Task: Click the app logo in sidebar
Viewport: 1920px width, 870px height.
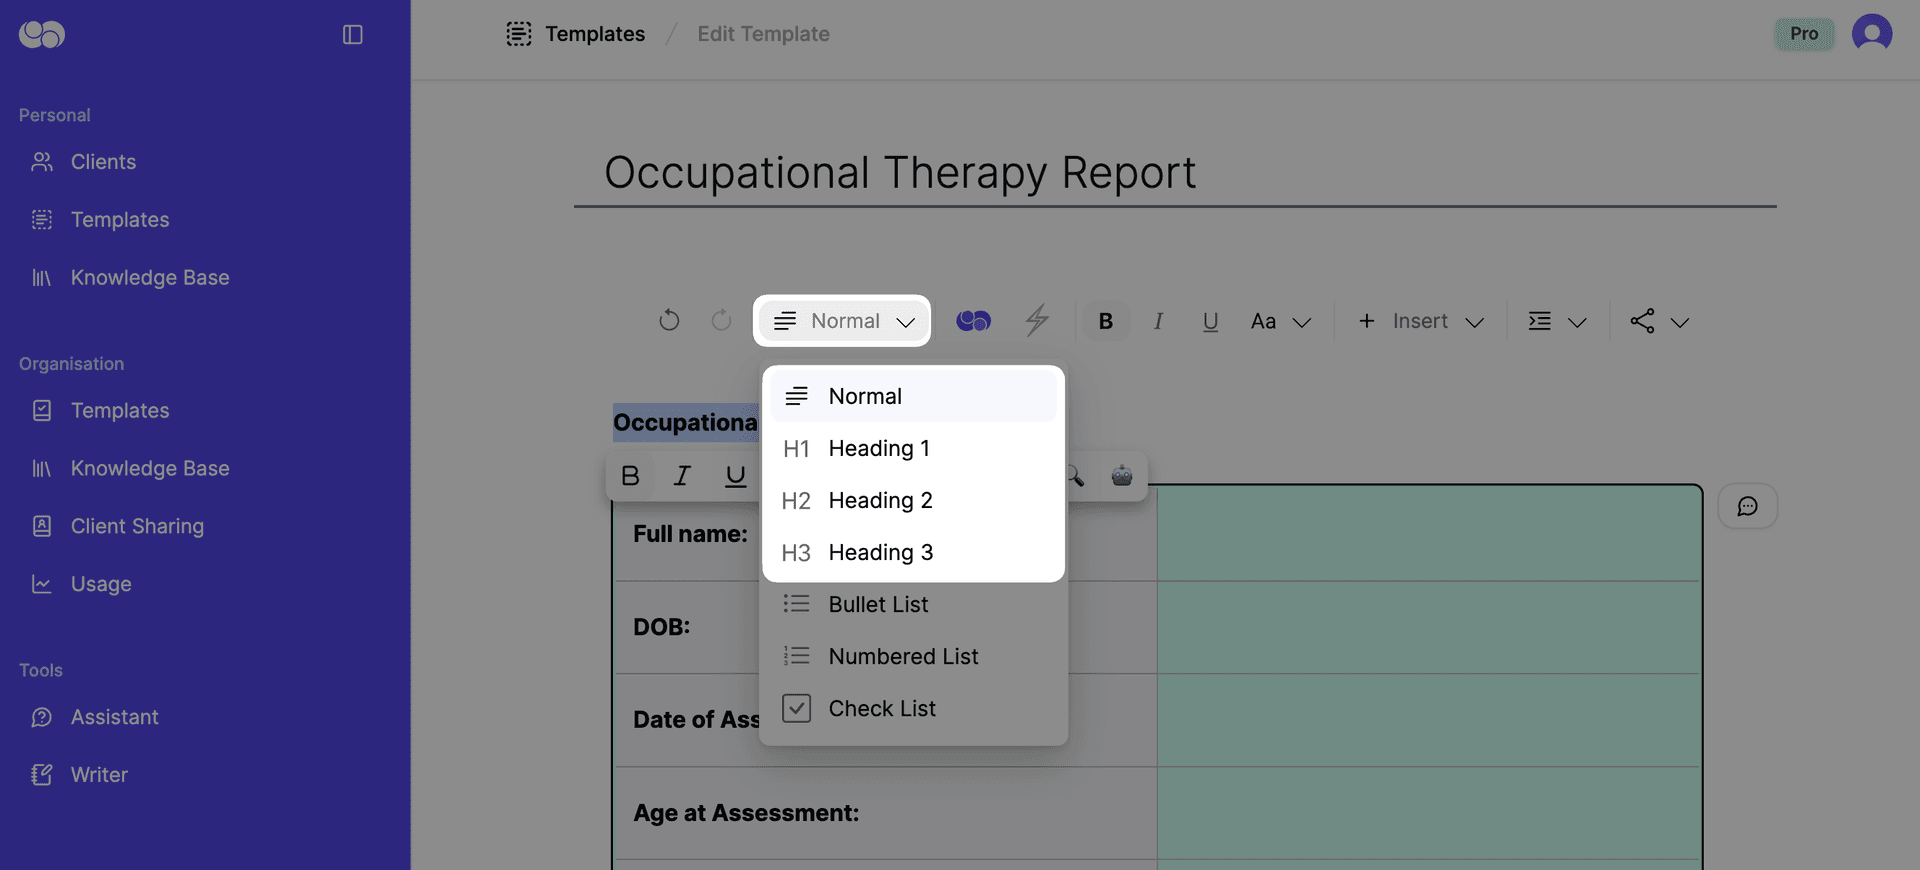Action: coord(42,34)
